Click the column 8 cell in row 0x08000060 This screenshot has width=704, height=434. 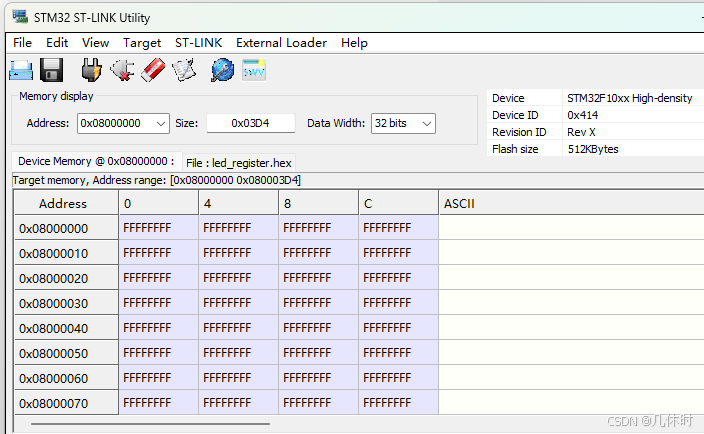point(318,378)
